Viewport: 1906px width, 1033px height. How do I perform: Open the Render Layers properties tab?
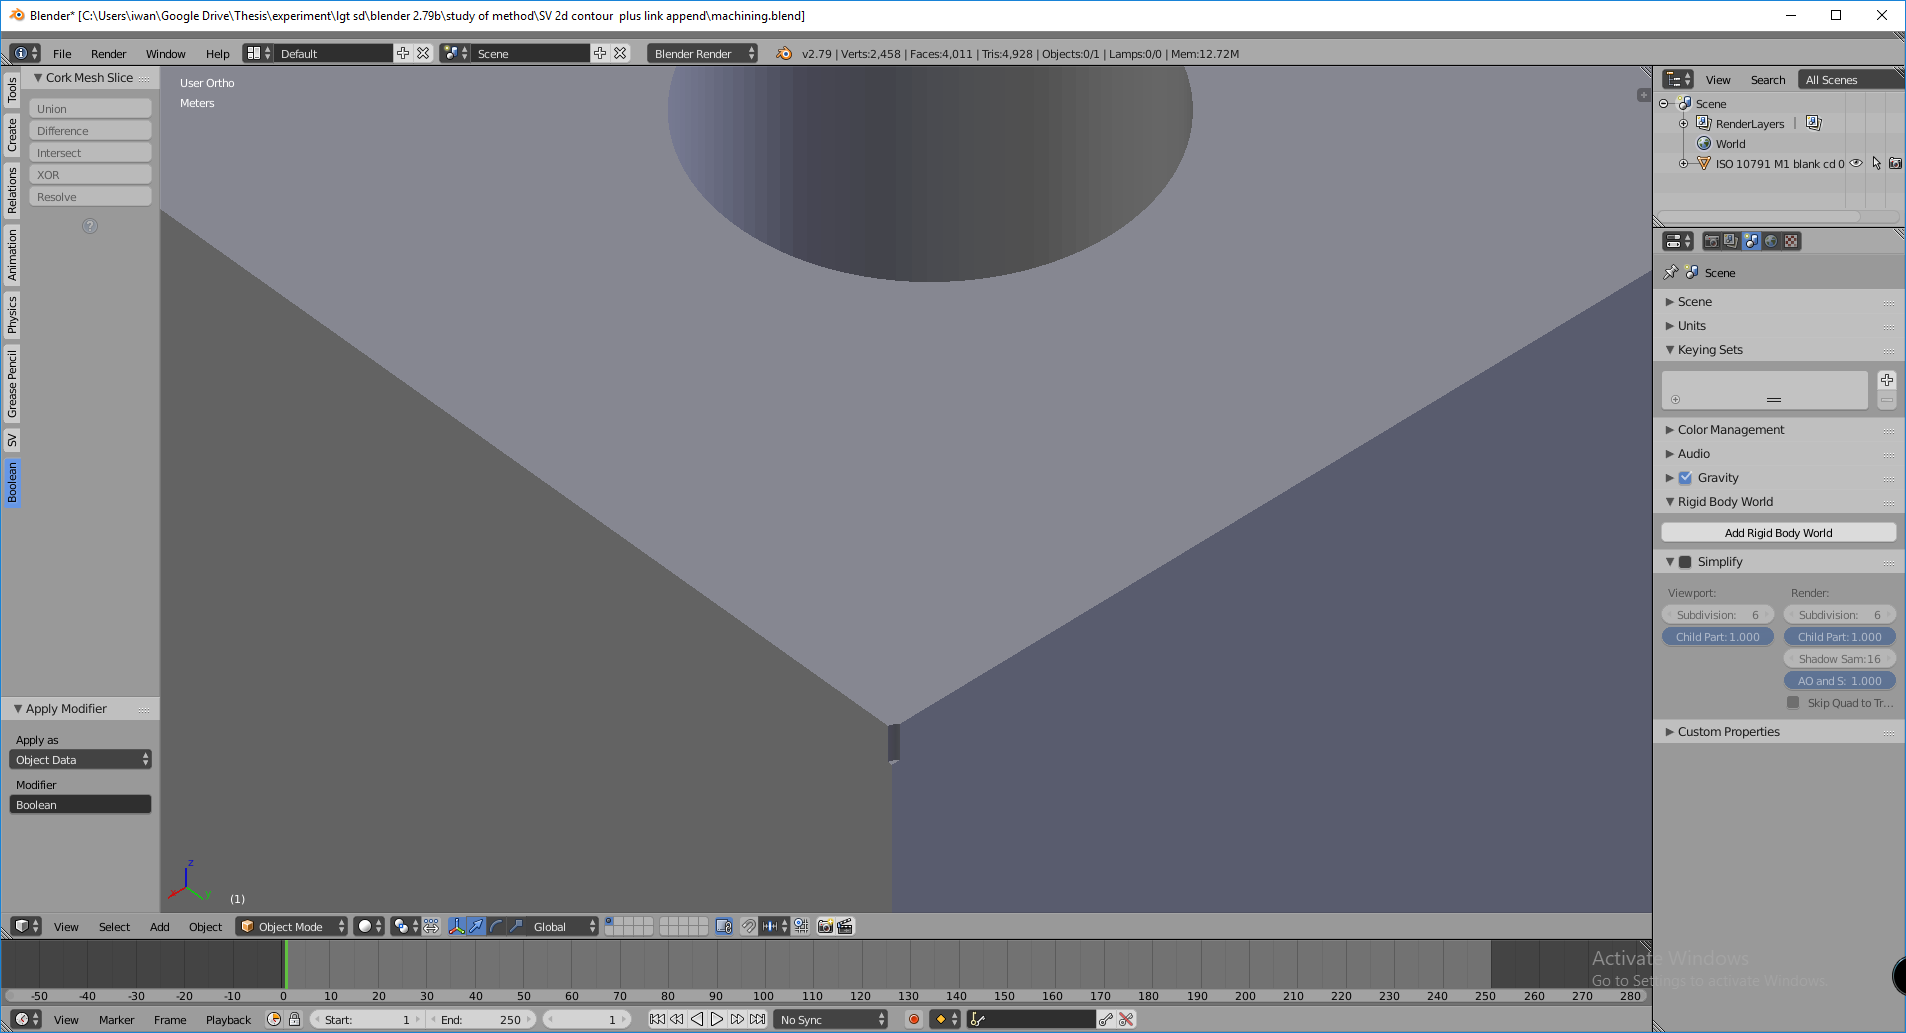1731,241
